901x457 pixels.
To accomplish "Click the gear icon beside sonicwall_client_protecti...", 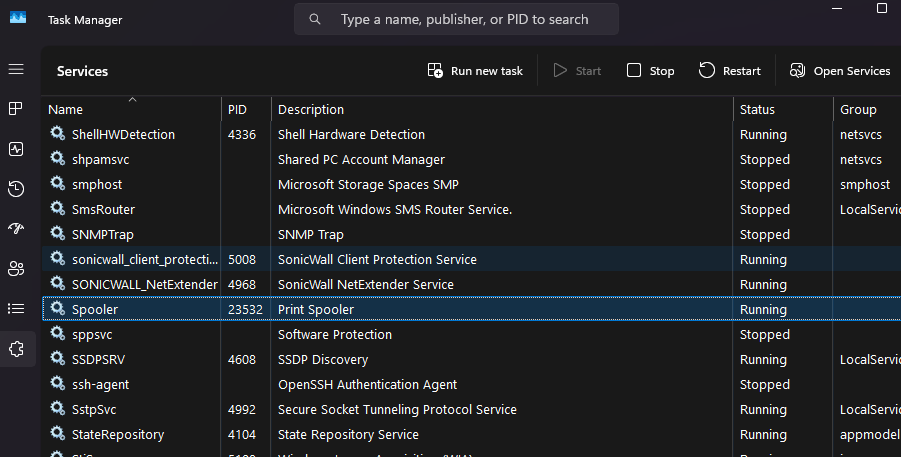I will pos(57,258).
